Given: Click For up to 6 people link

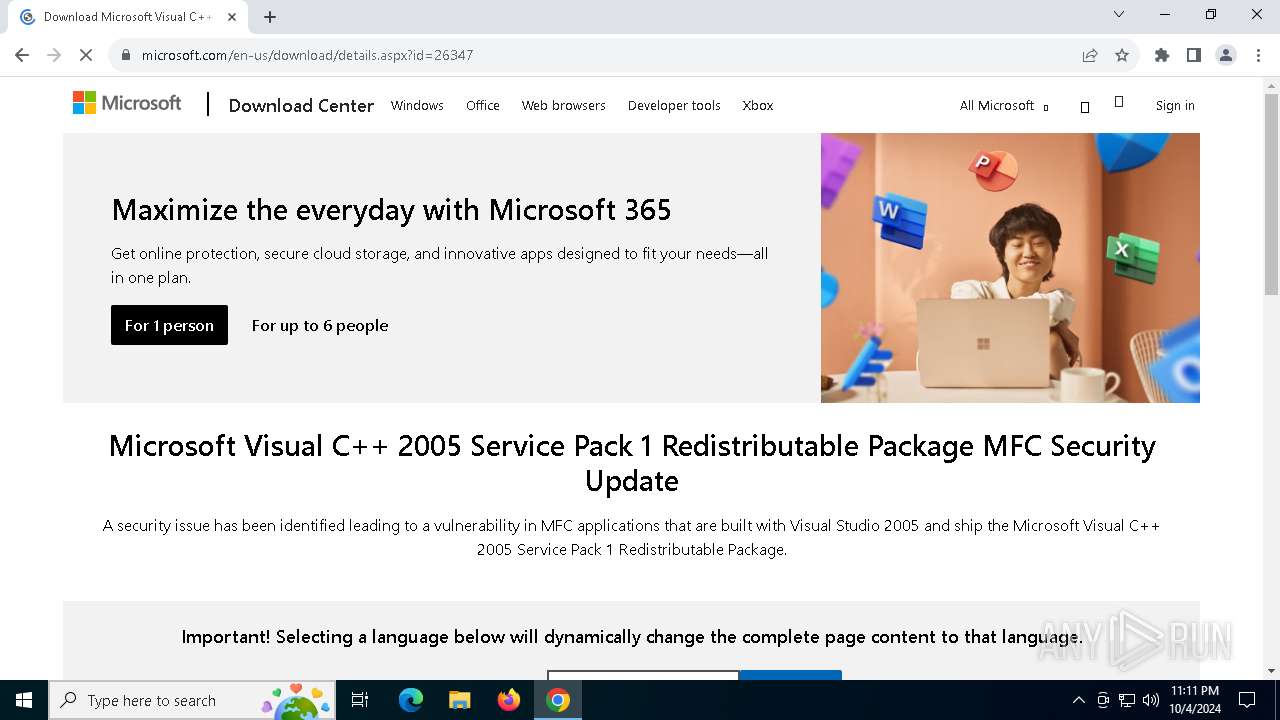Looking at the screenshot, I should pyautogui.click(x=320, y=325).
